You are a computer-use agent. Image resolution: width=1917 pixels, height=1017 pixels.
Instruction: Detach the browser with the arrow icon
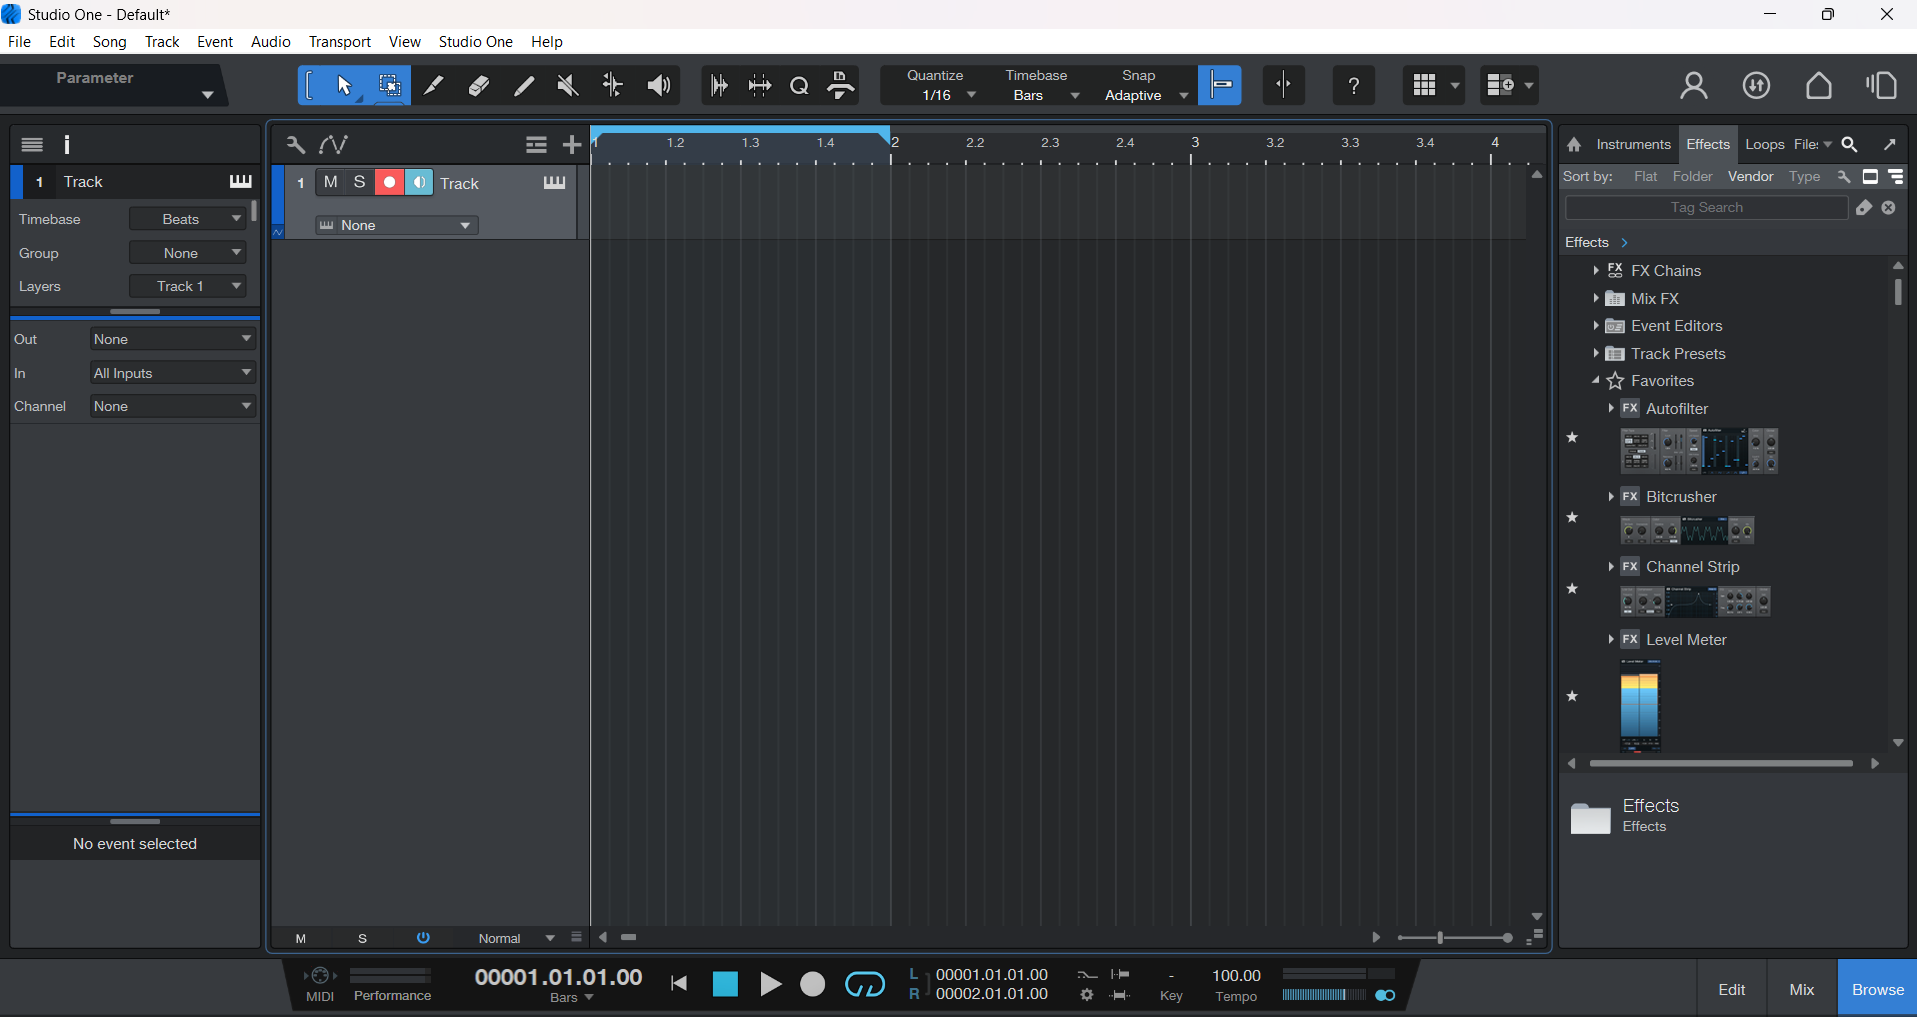[x=1890, y=145]
